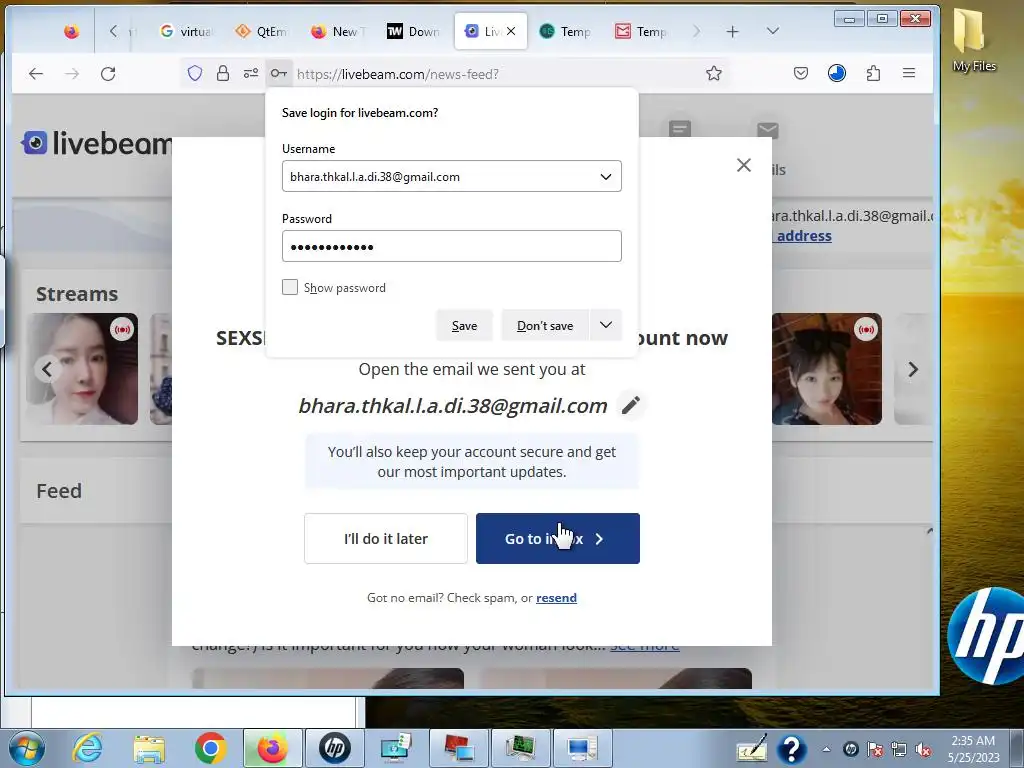Click the pencil icon to edit email

[x=631, y=406]
